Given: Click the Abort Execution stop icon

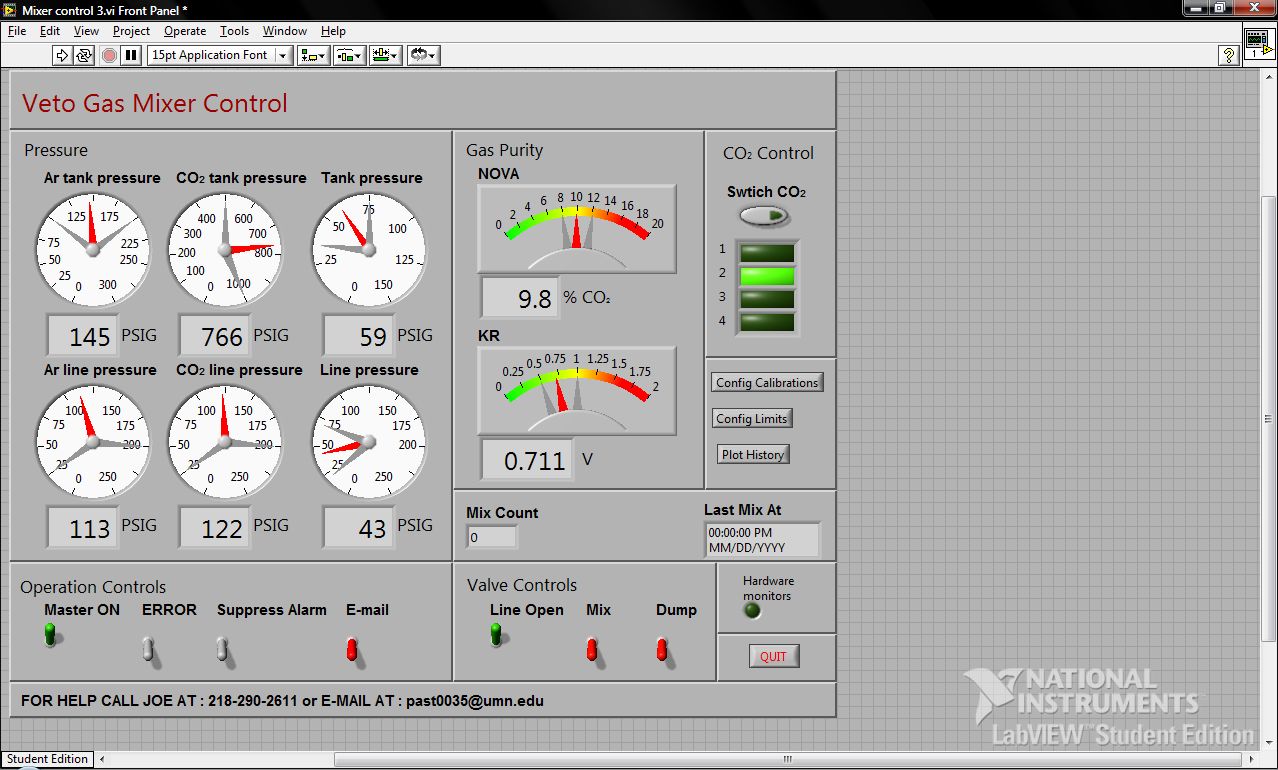Looking at the screenshot, I should pos(109,56).
